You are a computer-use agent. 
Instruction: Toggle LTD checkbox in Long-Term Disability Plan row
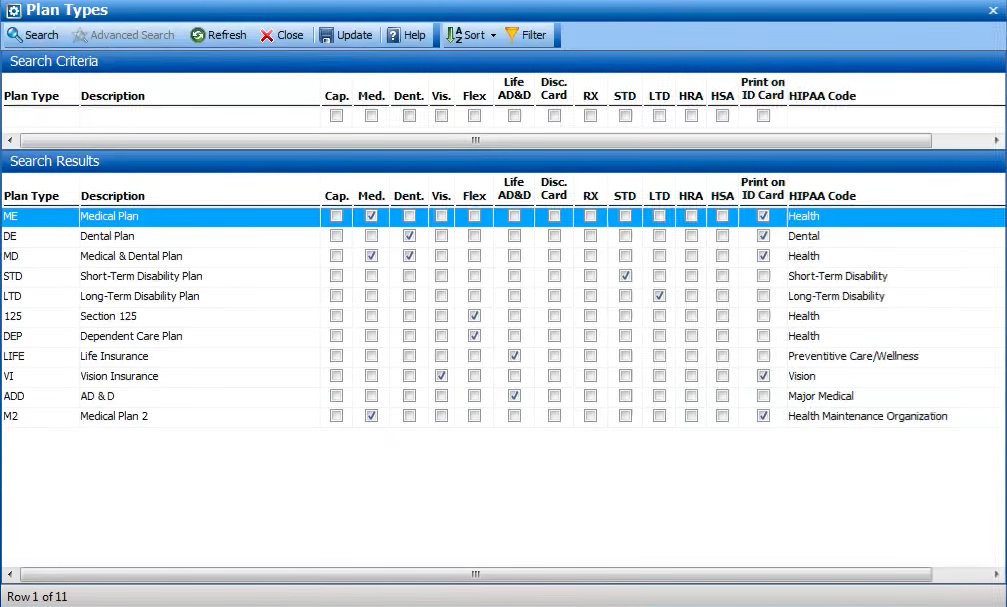tap(659, 295)
